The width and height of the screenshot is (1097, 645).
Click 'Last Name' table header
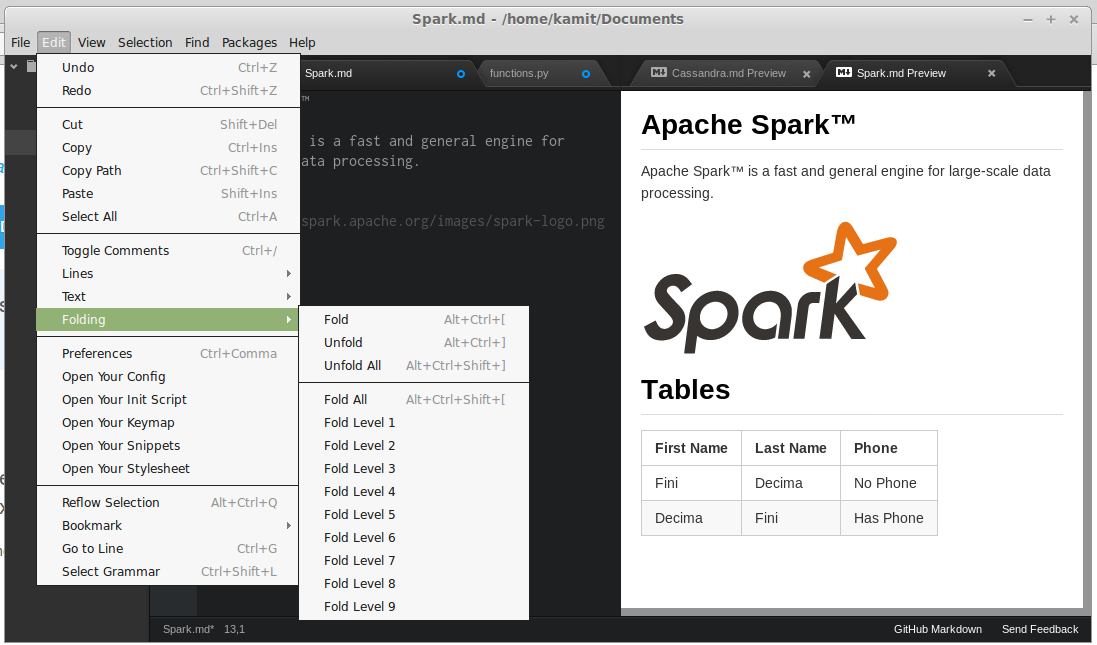point(791,448)
